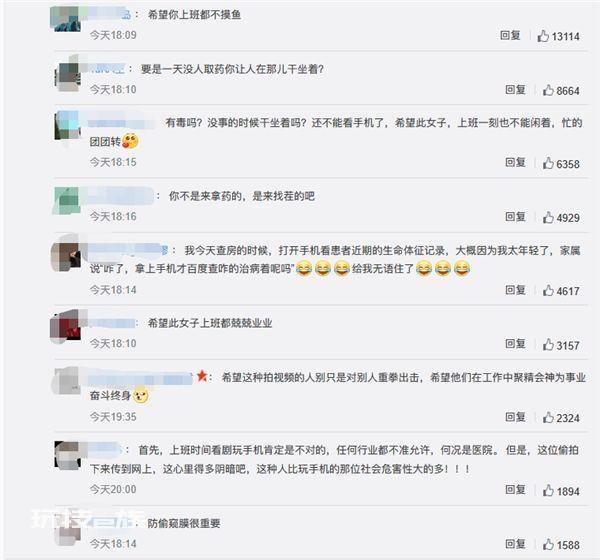Open avatar of first commenter at top
The image size is (600, 560).
65,18
